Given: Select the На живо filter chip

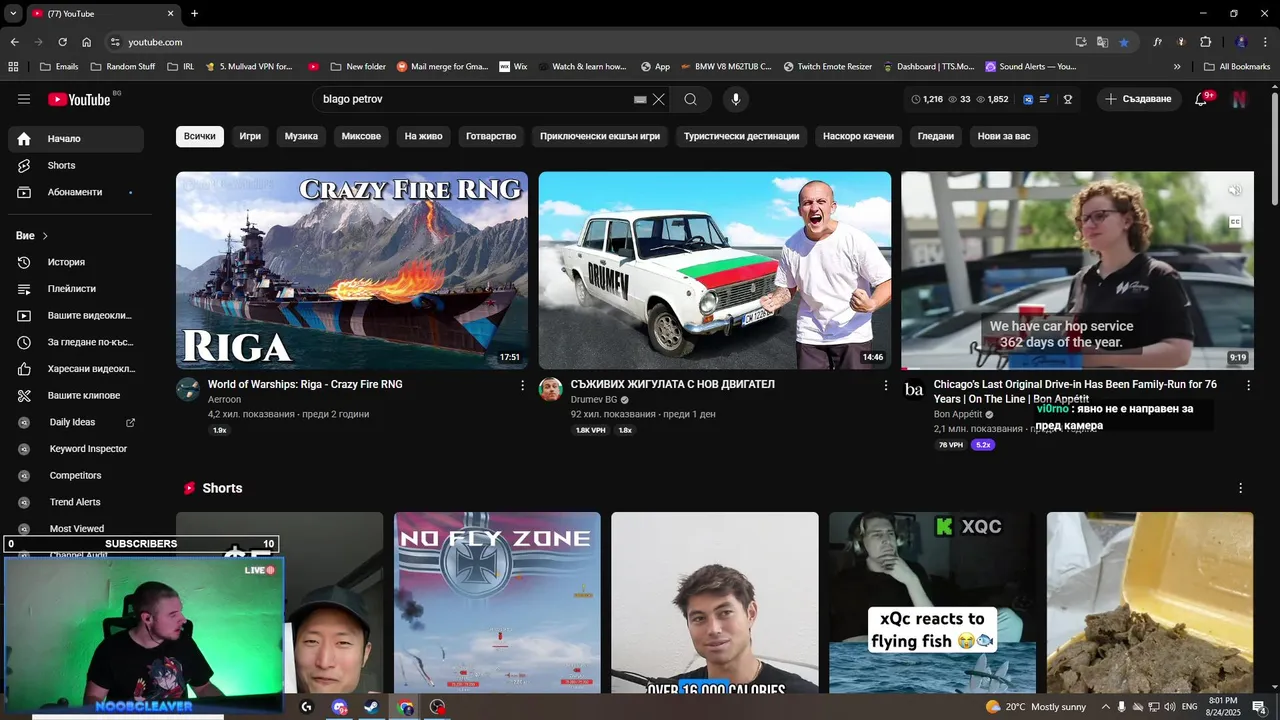Looking at the screenshot, I should [x=423, y=136].
